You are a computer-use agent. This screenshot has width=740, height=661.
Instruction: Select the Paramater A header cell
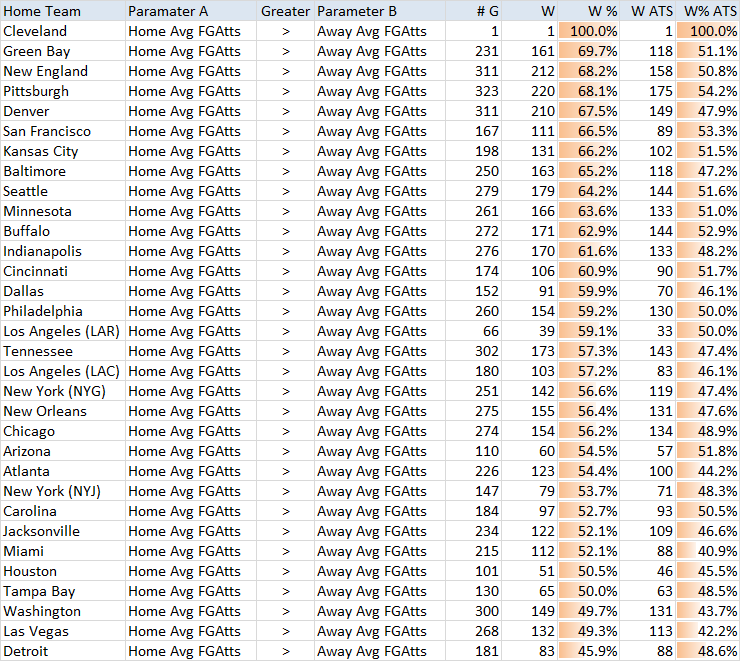(191, 11)
